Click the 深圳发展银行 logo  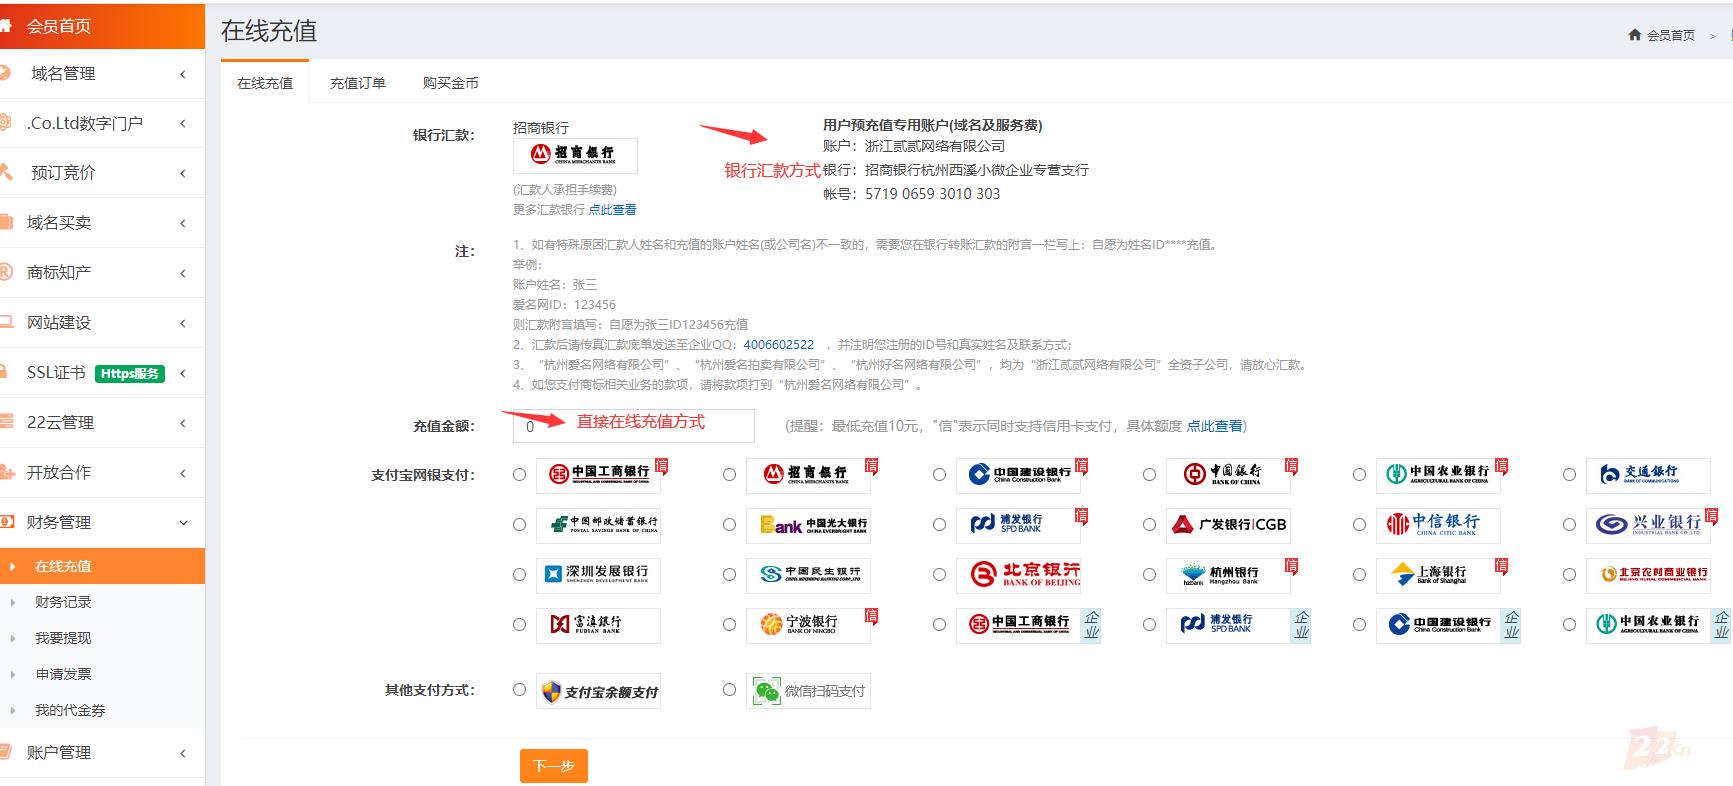click(x=598, y=575)
